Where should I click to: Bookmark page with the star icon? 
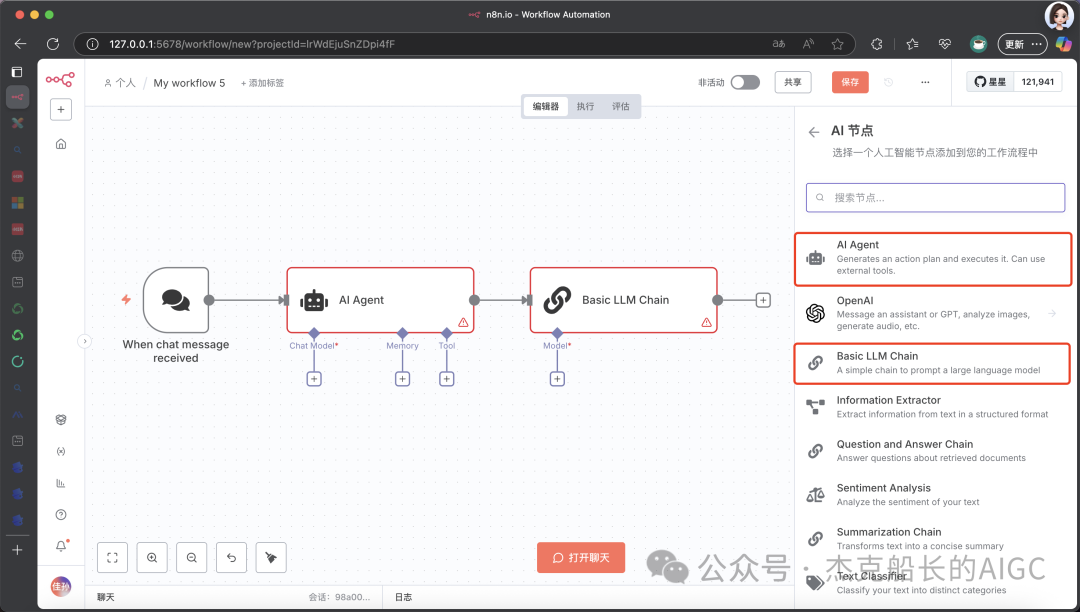pos(838,44)
